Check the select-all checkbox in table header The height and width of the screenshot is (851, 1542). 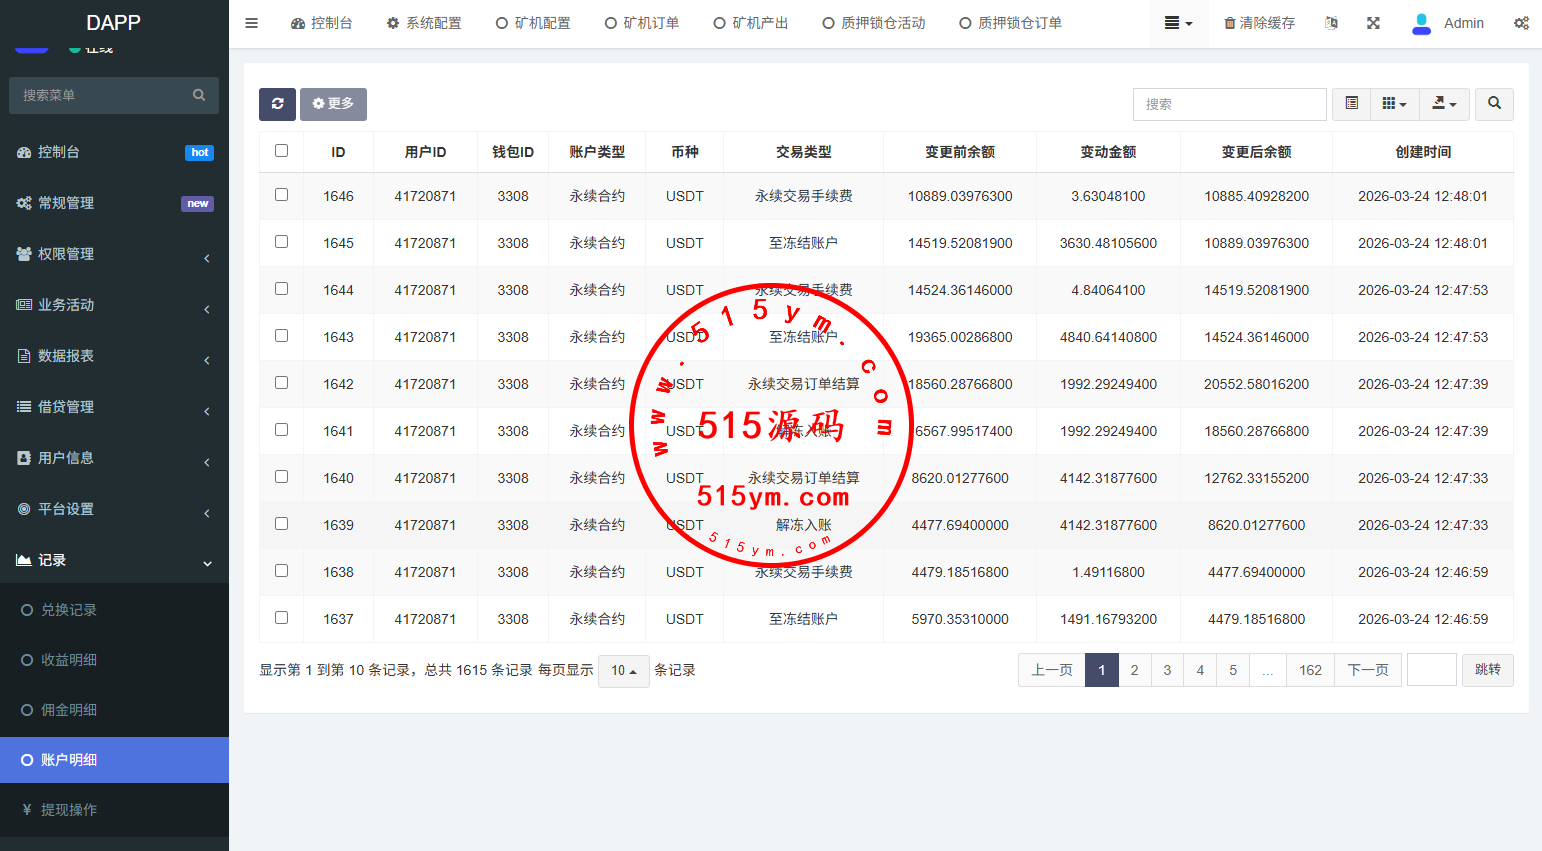281,151
